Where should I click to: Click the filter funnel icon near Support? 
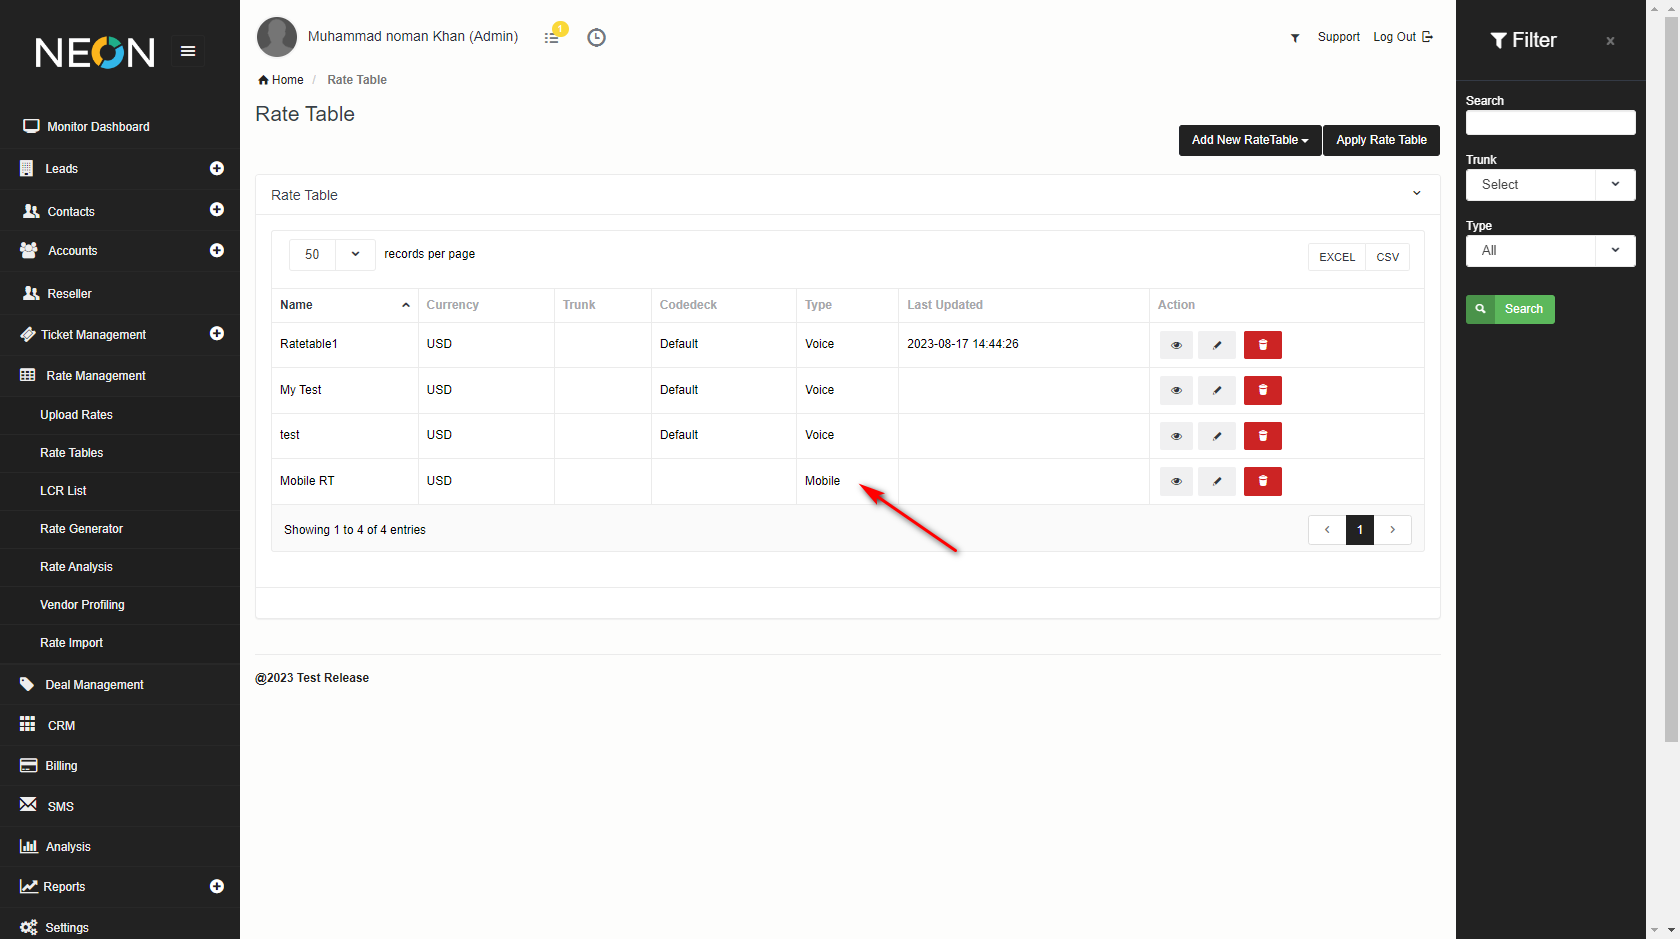(x=1295, y=38)
